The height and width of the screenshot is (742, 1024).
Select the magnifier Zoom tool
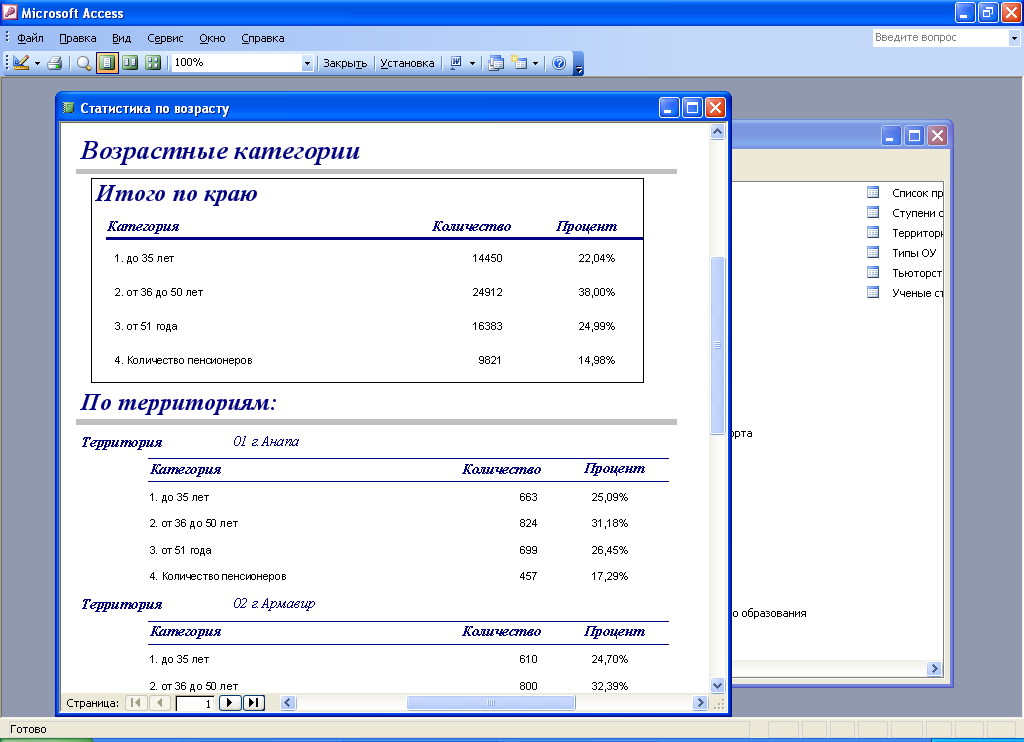click(84, 63)
